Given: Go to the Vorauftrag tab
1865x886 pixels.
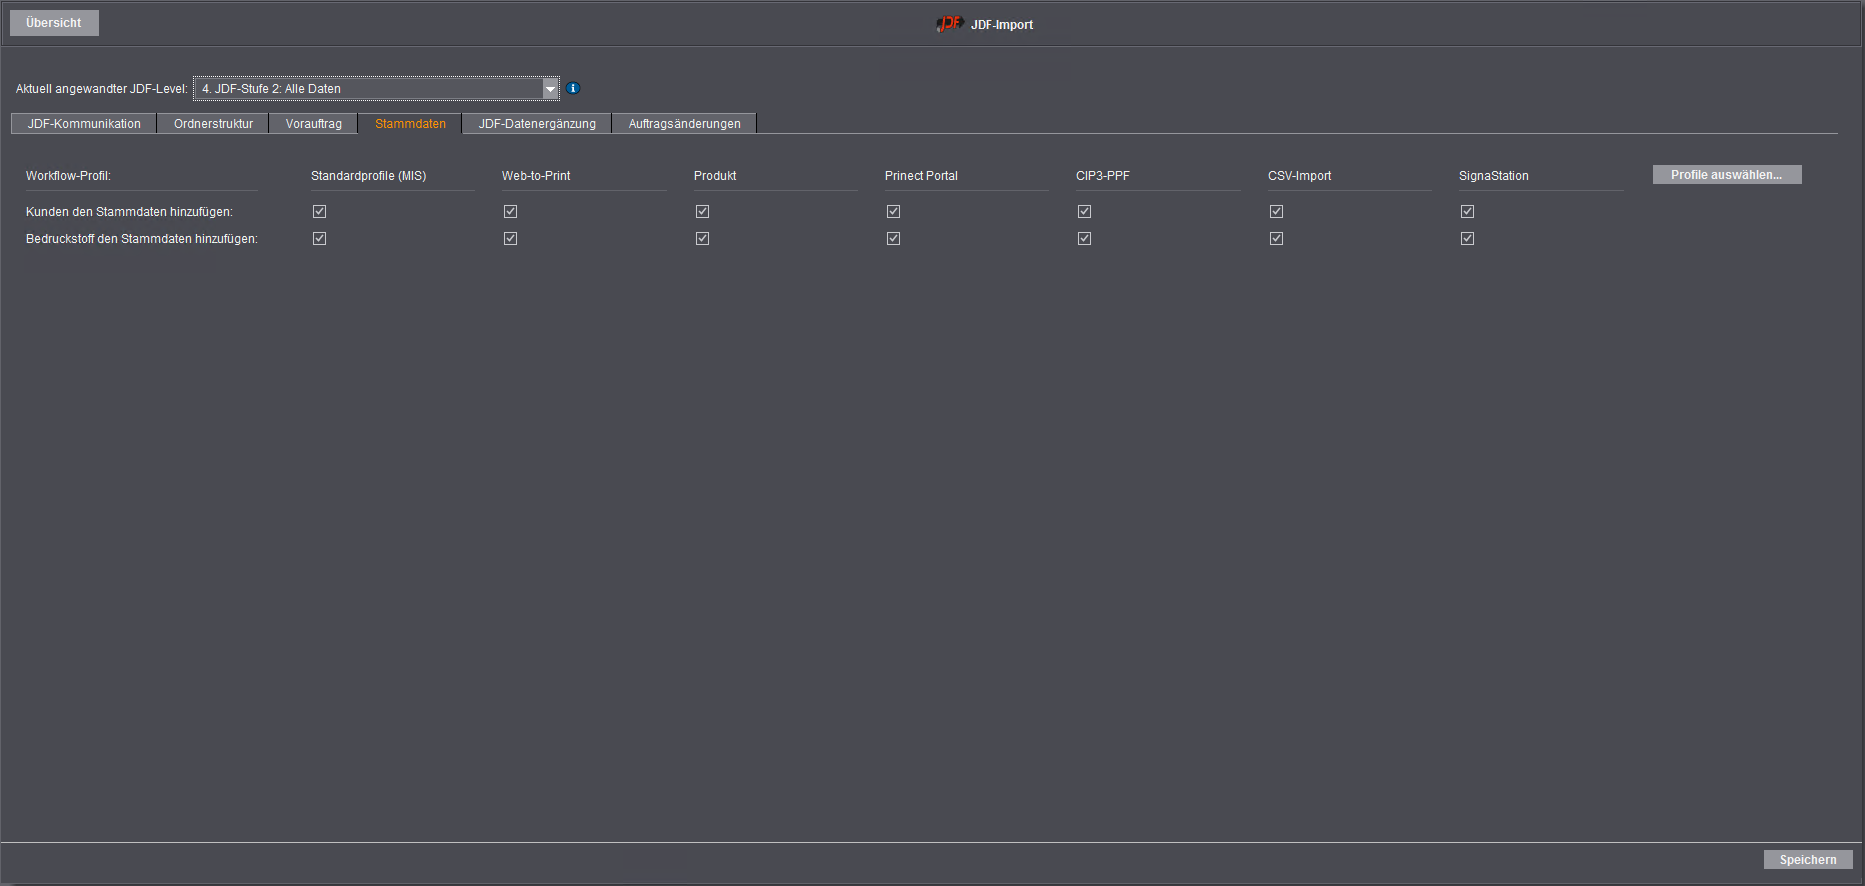Looking at the screenshot, I should click(x=313, y=124).
